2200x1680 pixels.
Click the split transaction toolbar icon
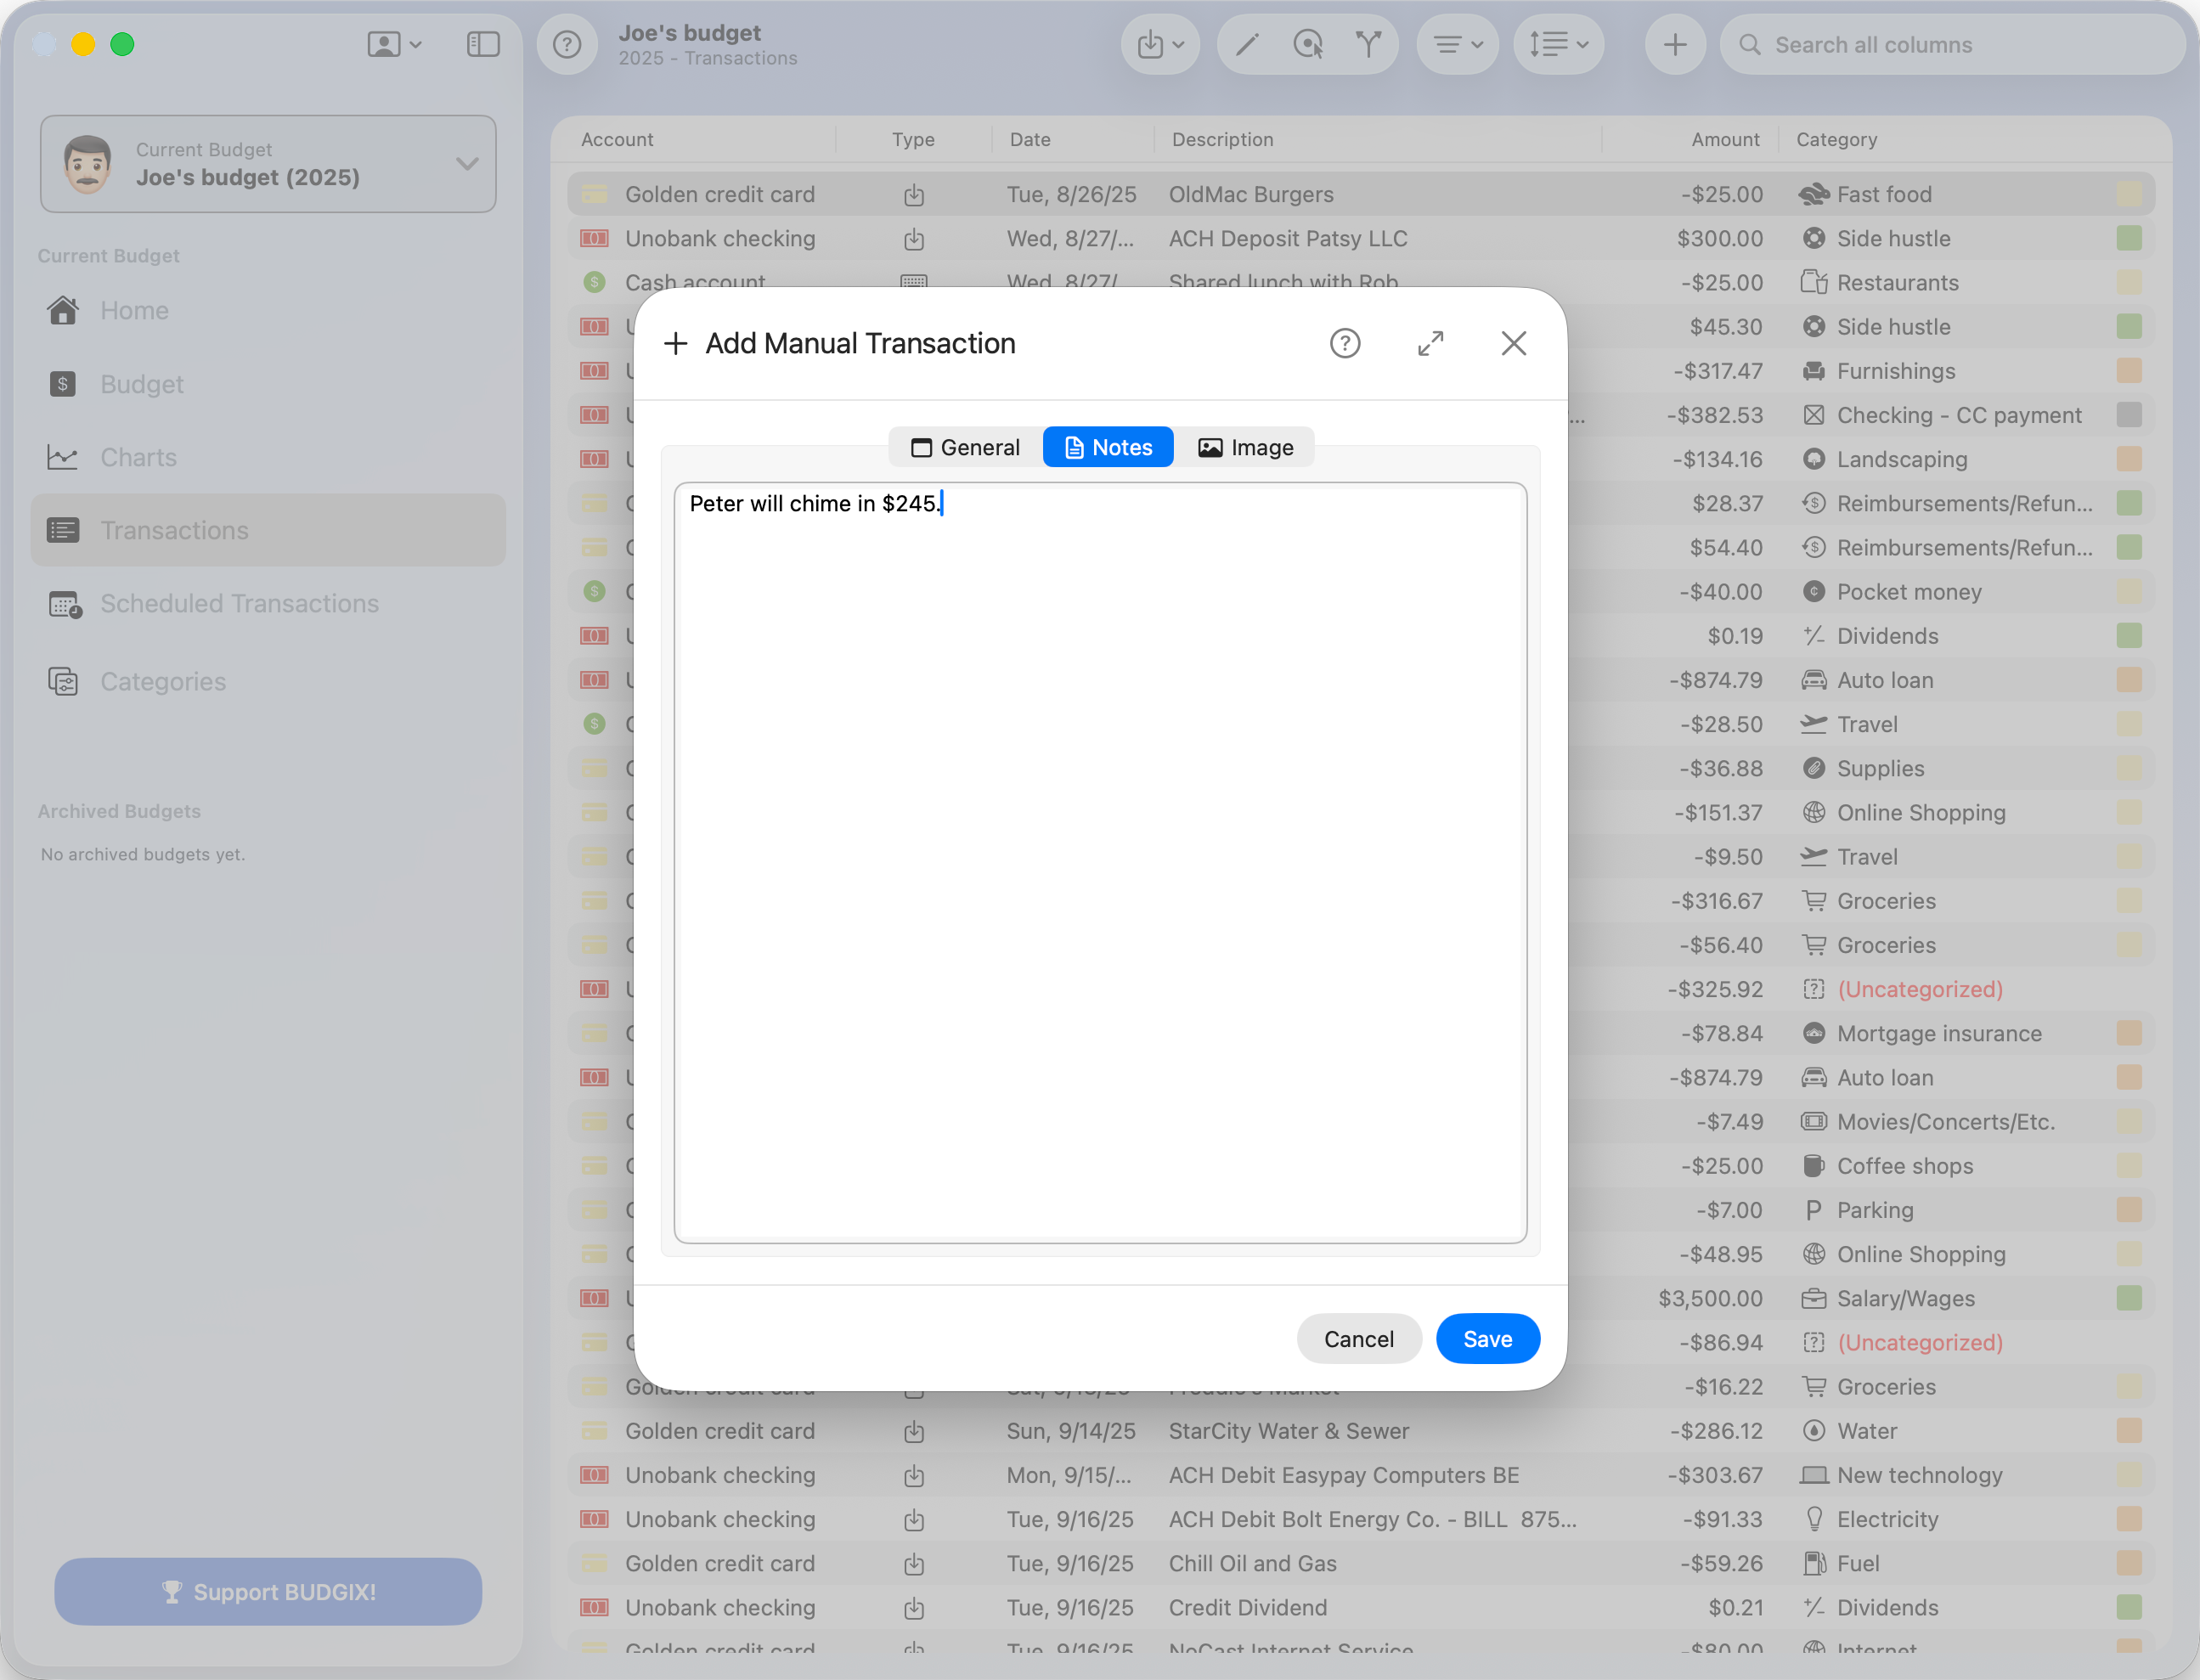[x=1368, y=44]
